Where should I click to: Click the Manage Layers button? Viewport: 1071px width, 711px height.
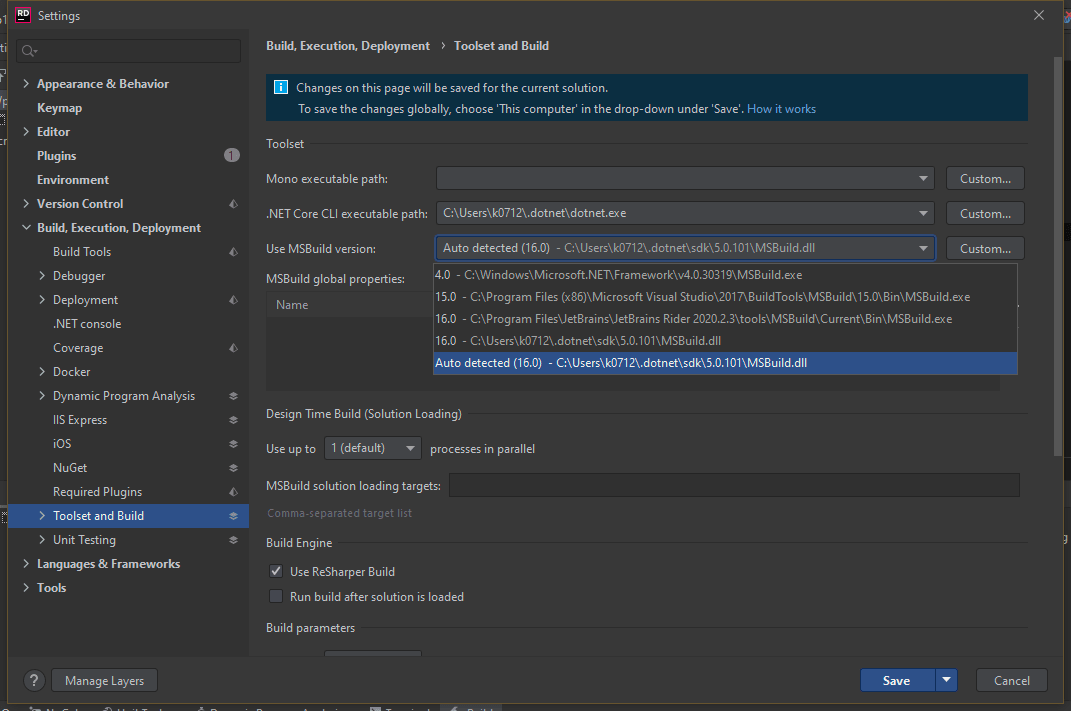[x=105, y=680]
